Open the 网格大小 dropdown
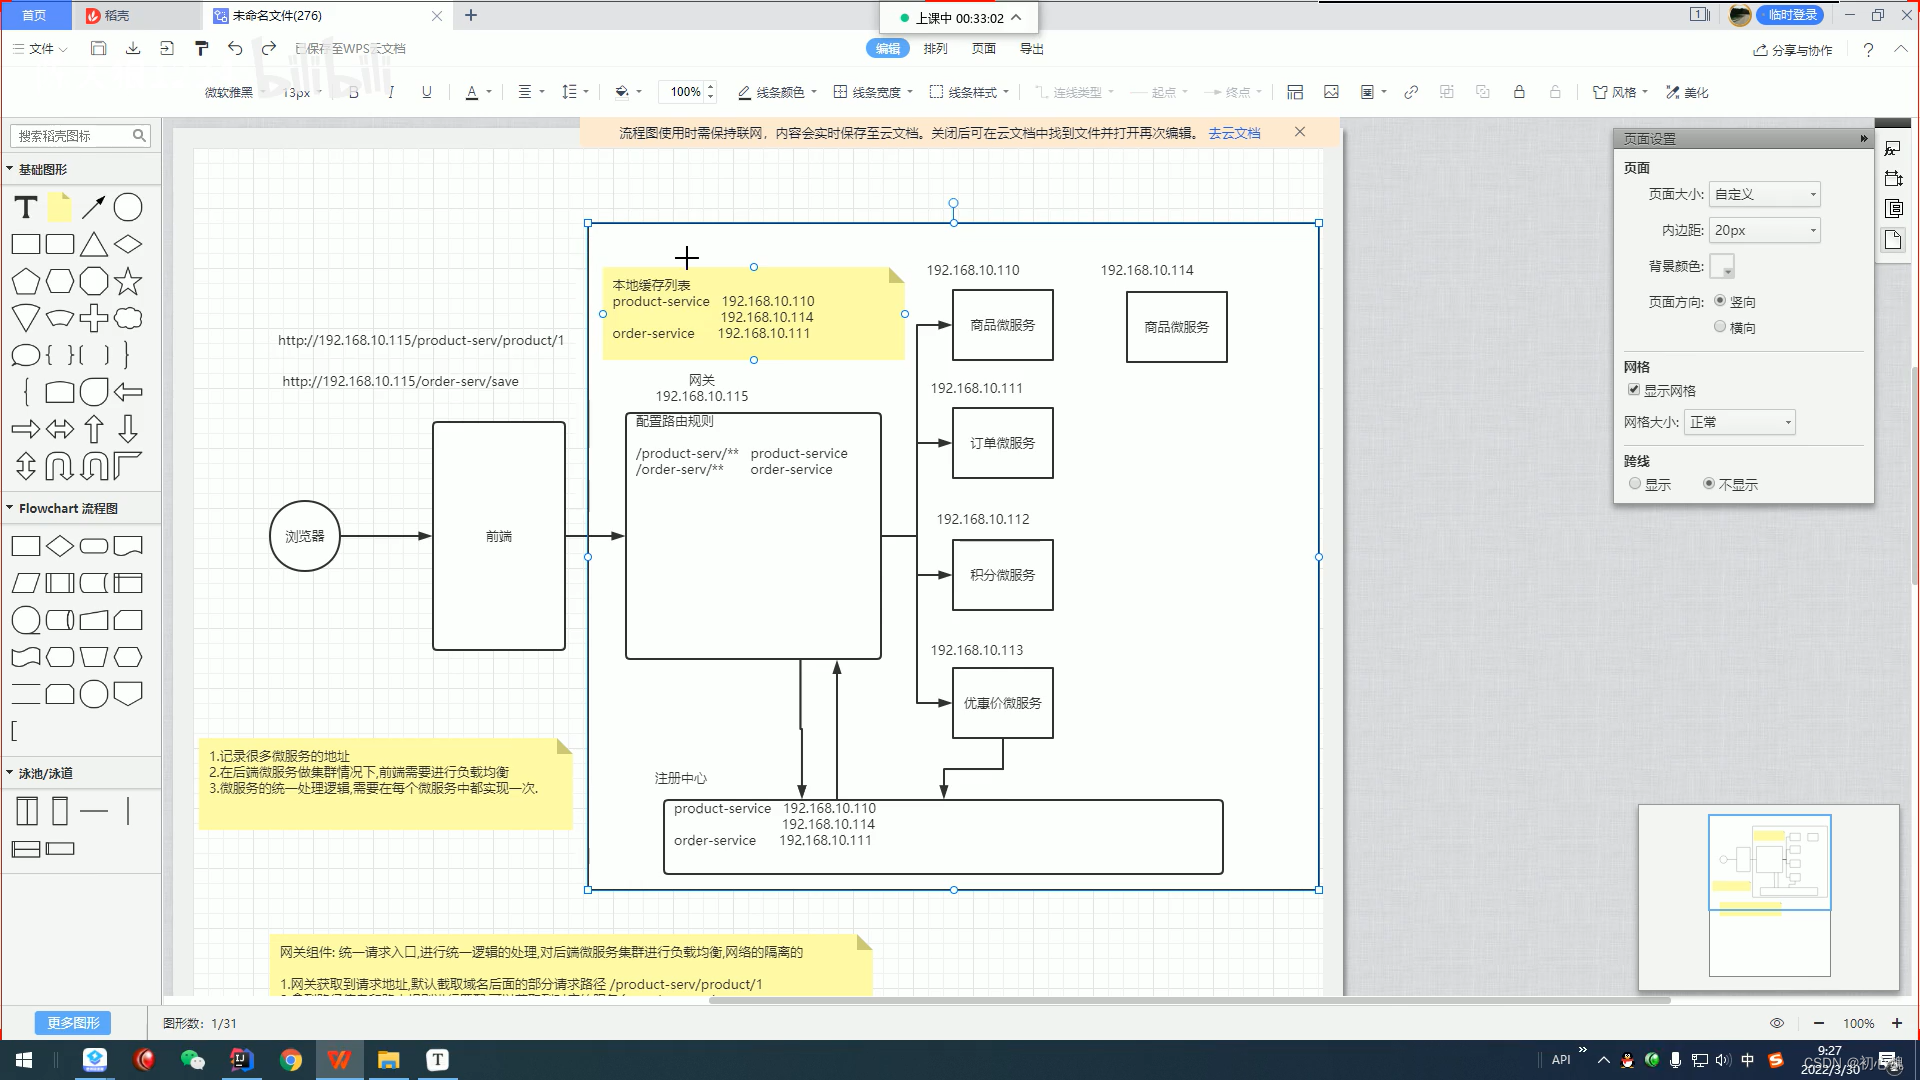The image size is (1920, 1080). [1740, 422]
